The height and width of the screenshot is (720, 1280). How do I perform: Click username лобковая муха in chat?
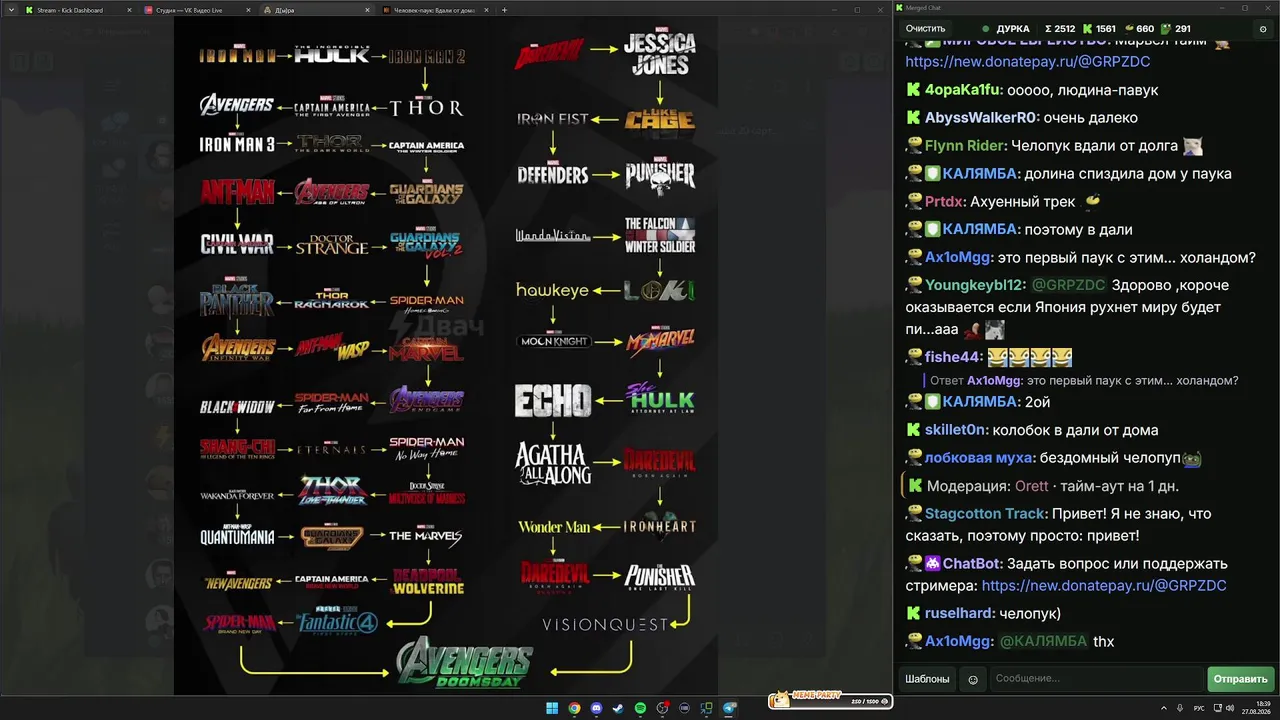pos(978,458)
